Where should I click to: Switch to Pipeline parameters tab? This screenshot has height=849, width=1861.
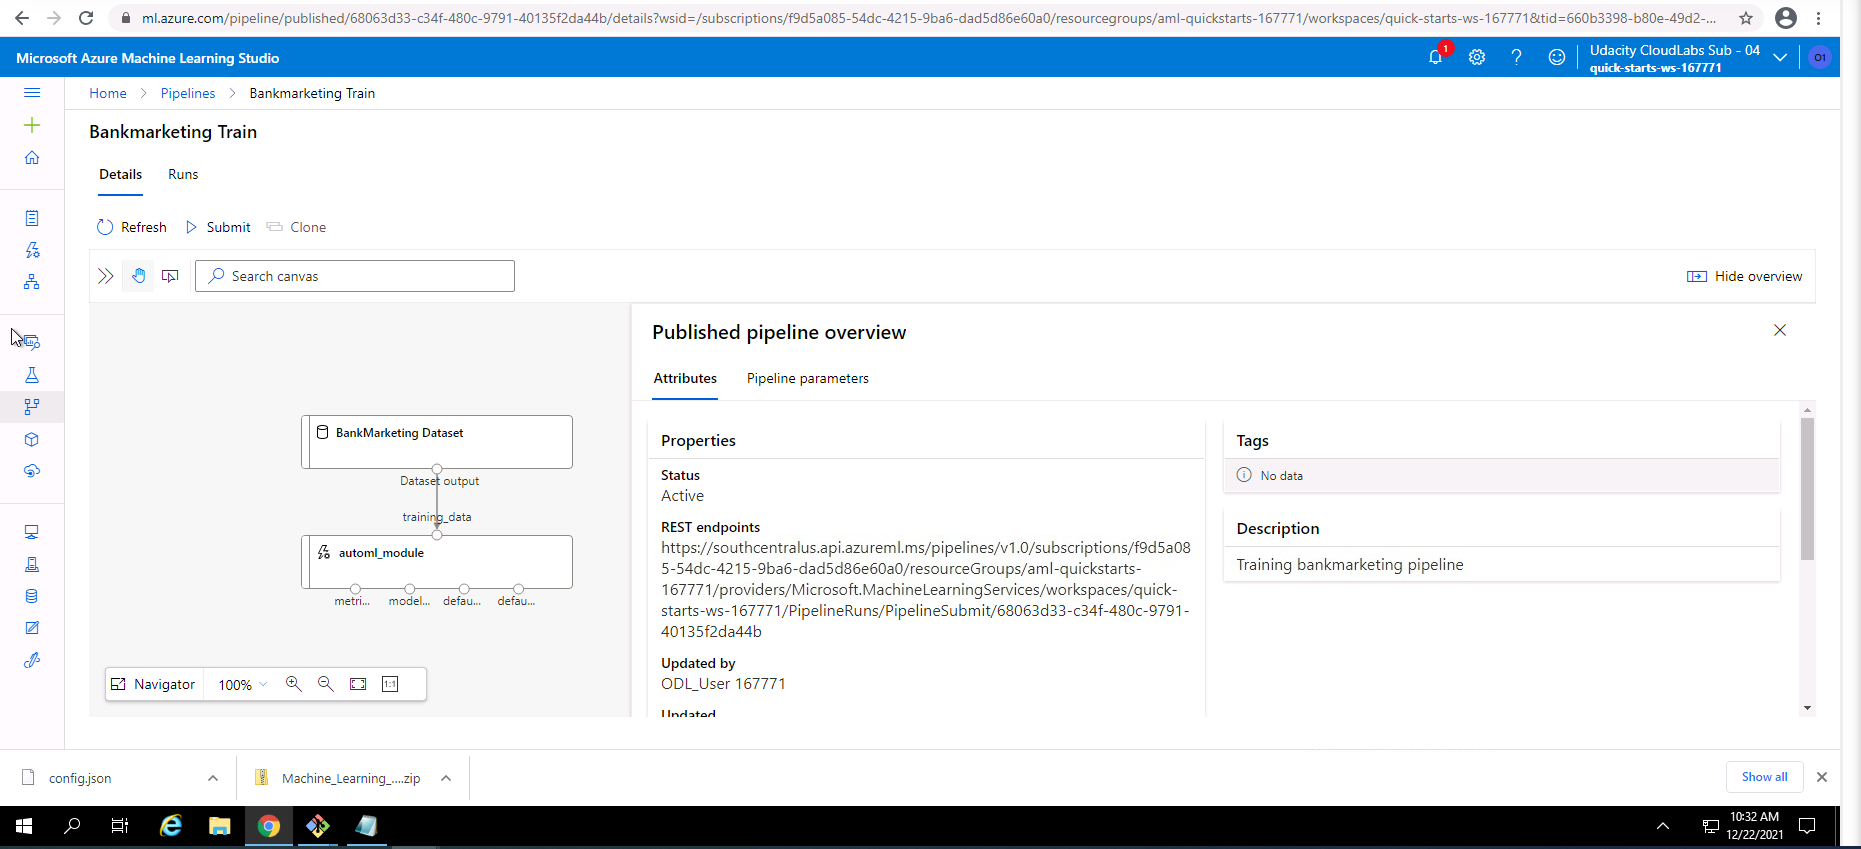tap(808, 378)
